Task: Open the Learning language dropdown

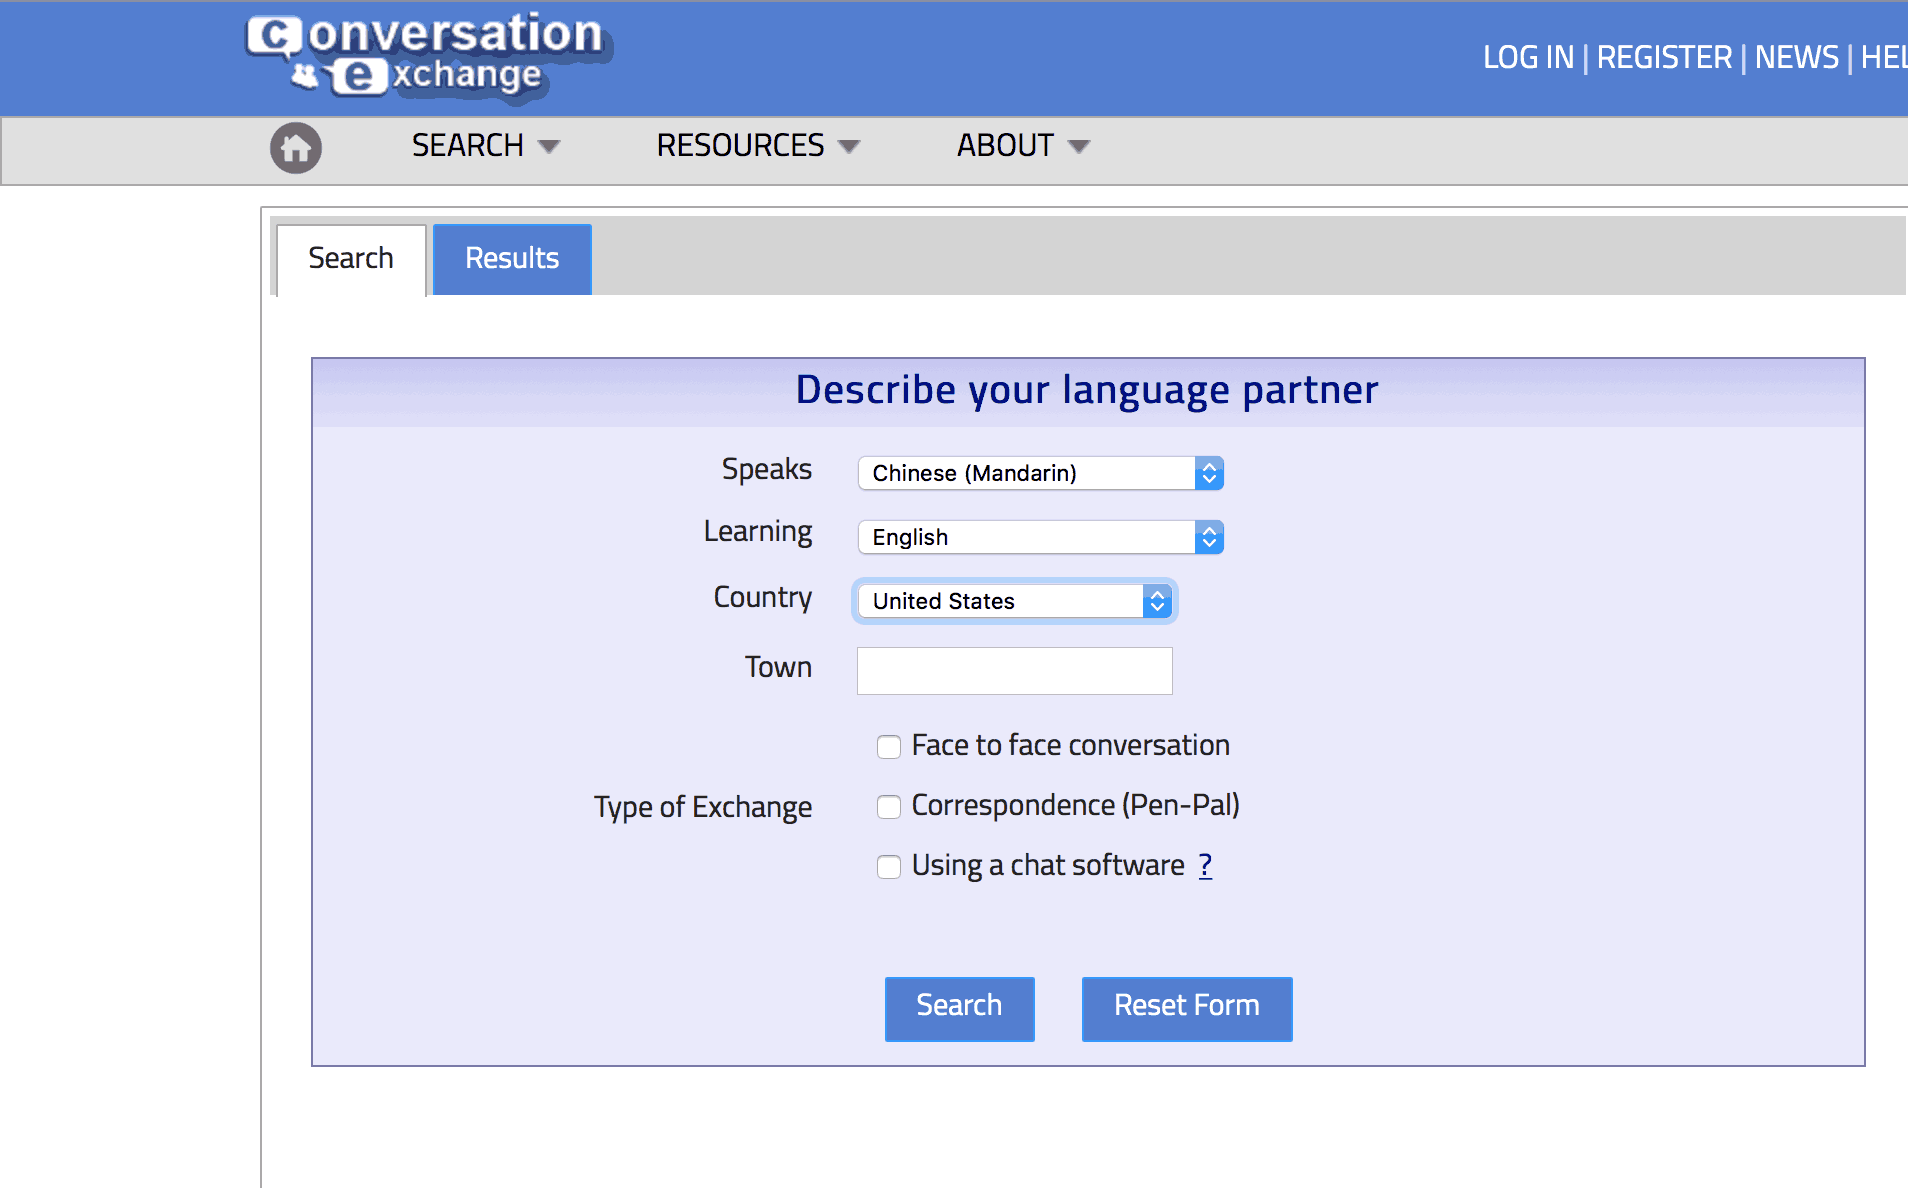Action: (1041, 537)
